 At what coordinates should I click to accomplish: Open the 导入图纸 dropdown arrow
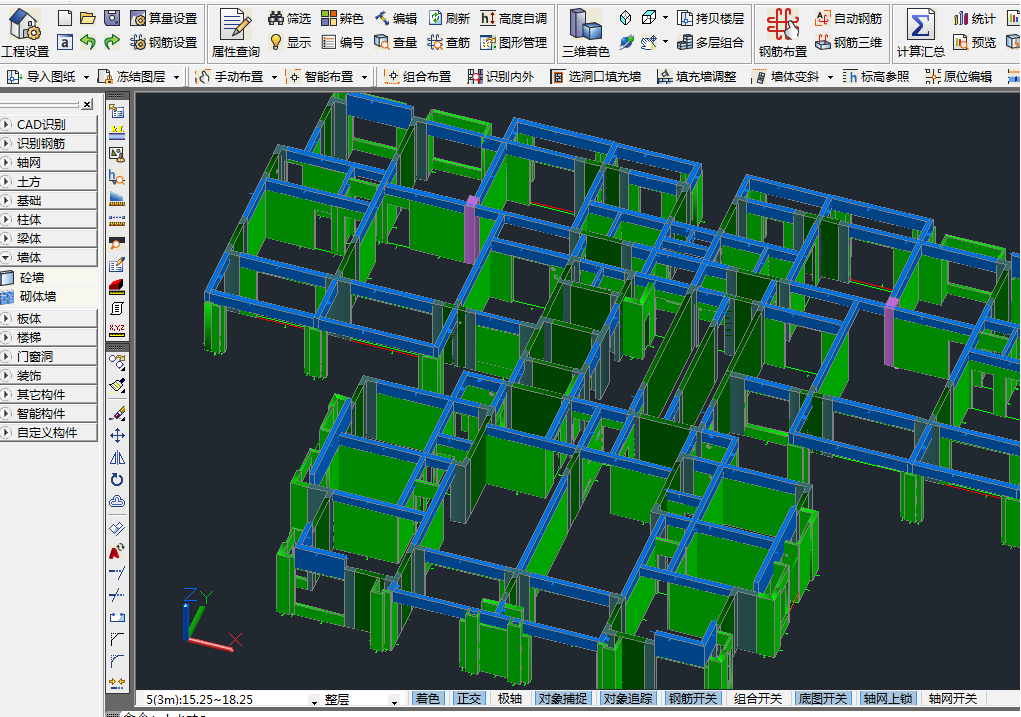tap(86, 77)
